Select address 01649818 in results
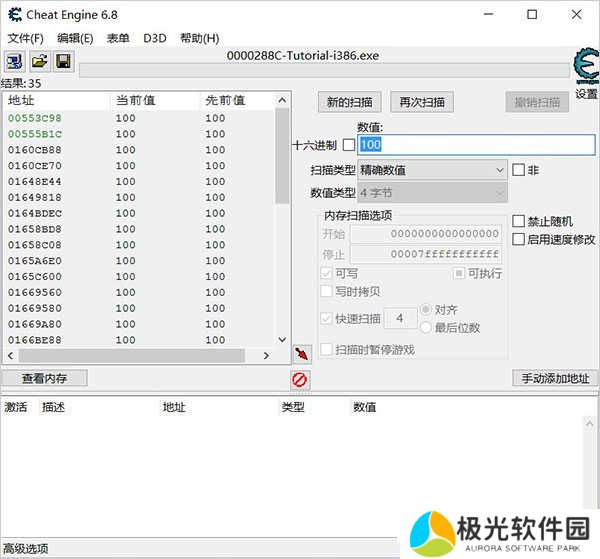The image size is (600, 559). click(35, 197)
